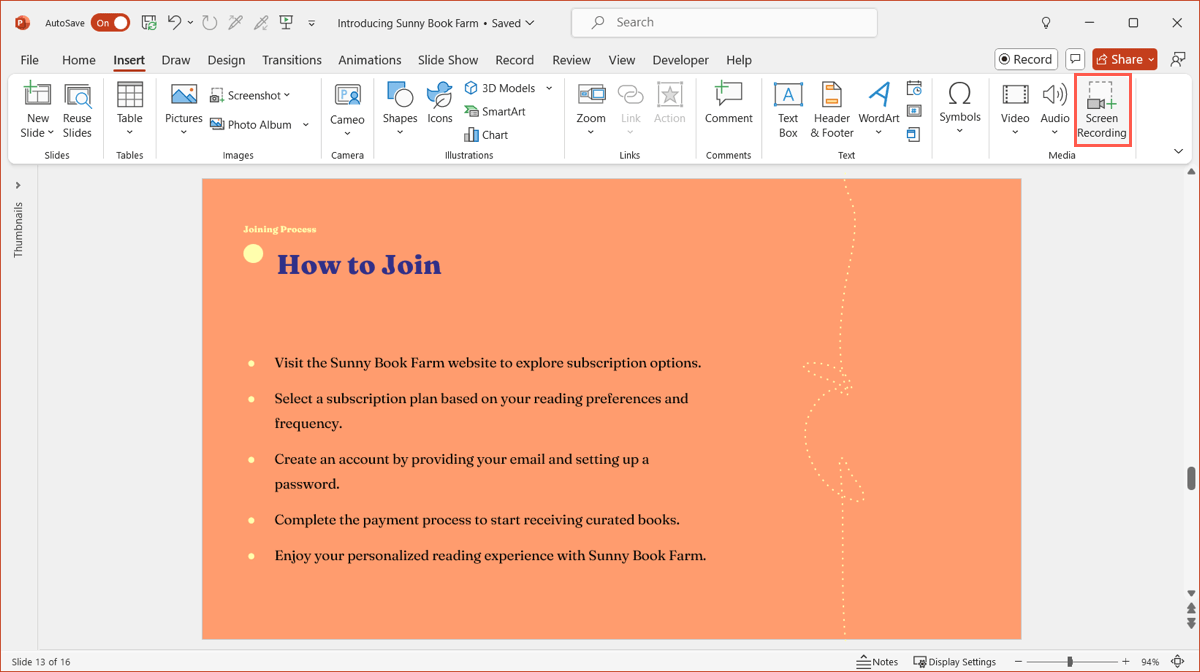Open the Slide Show tab
The image size is (1200, 672).
click(x=448, y=60)
